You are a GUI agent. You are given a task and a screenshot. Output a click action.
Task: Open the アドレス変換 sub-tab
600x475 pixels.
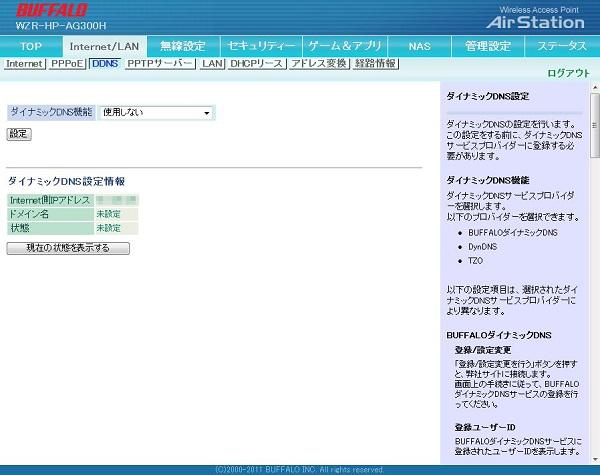pyautogui.click(x=319, y=63)
